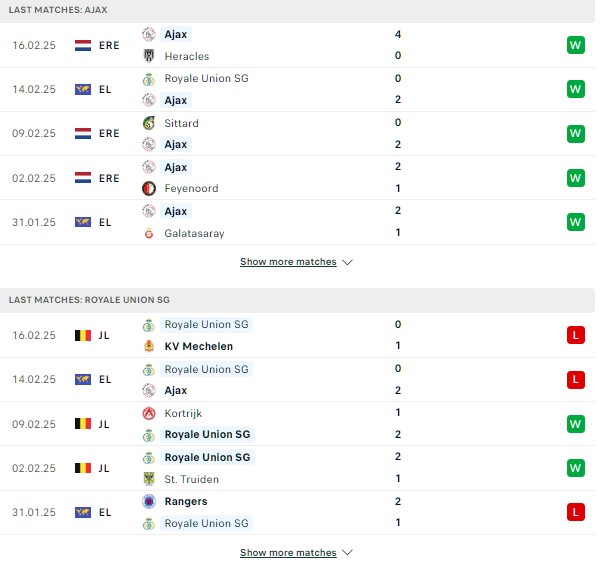Screen dimensions: 602x571
Task: Open the Rangers vs Royale Union SG match
Action: (298, 512)
